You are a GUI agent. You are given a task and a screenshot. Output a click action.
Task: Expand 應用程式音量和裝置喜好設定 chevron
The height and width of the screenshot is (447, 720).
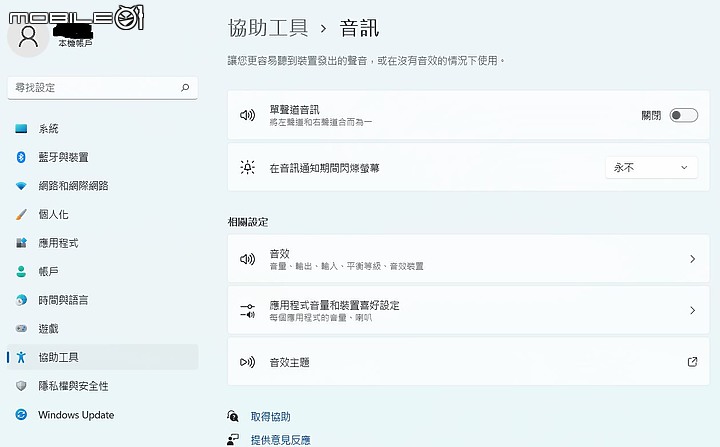[x=692, y=311]
